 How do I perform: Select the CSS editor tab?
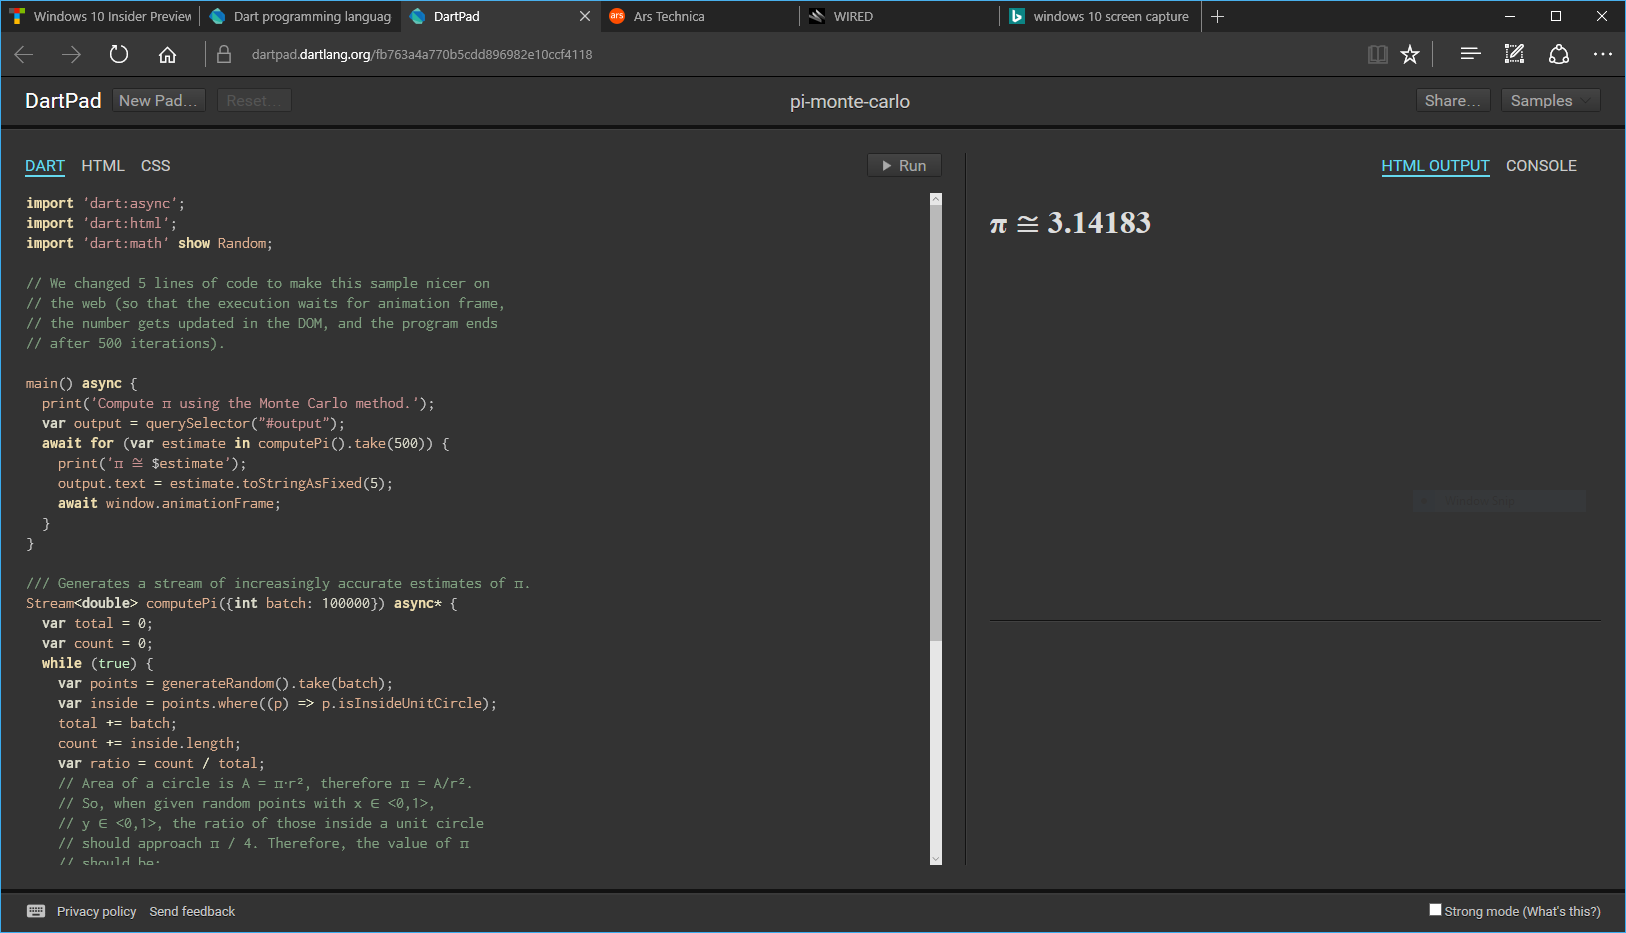click(156, 166)
